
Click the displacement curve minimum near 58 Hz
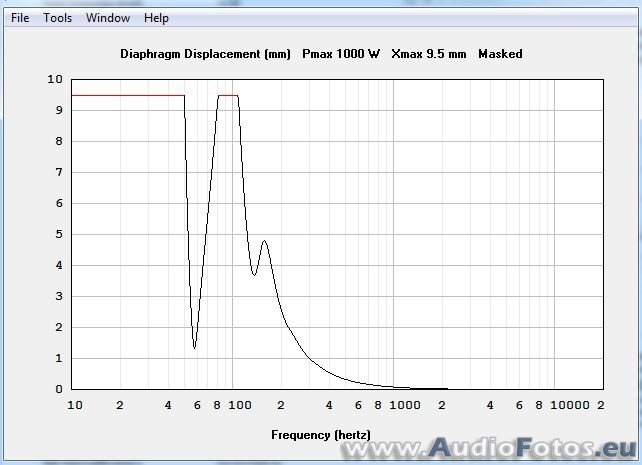[x=194, y=347]
